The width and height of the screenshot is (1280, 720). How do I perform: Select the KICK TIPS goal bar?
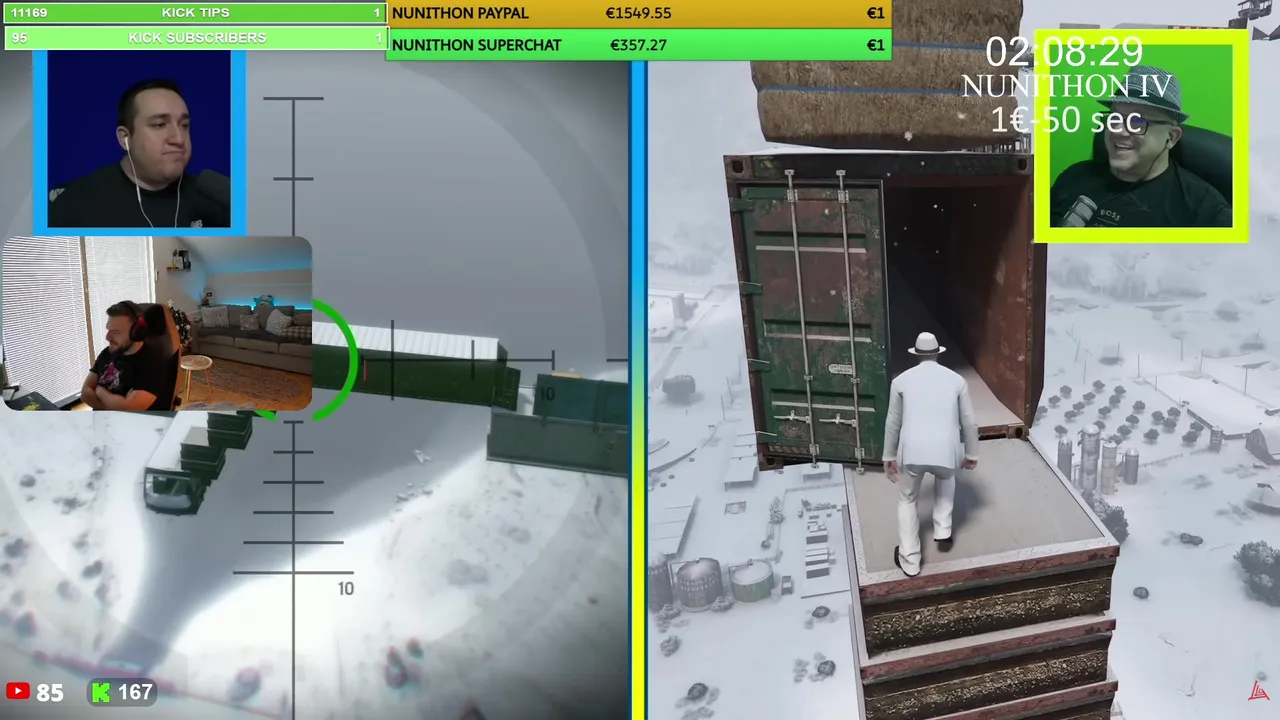click(195, 13)
